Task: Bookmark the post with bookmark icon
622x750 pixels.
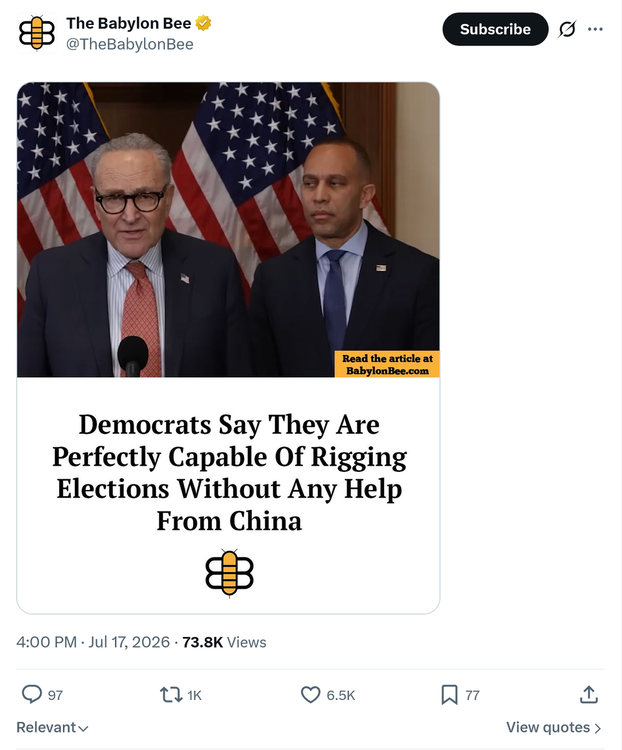Action: click(x=449, y=695)
